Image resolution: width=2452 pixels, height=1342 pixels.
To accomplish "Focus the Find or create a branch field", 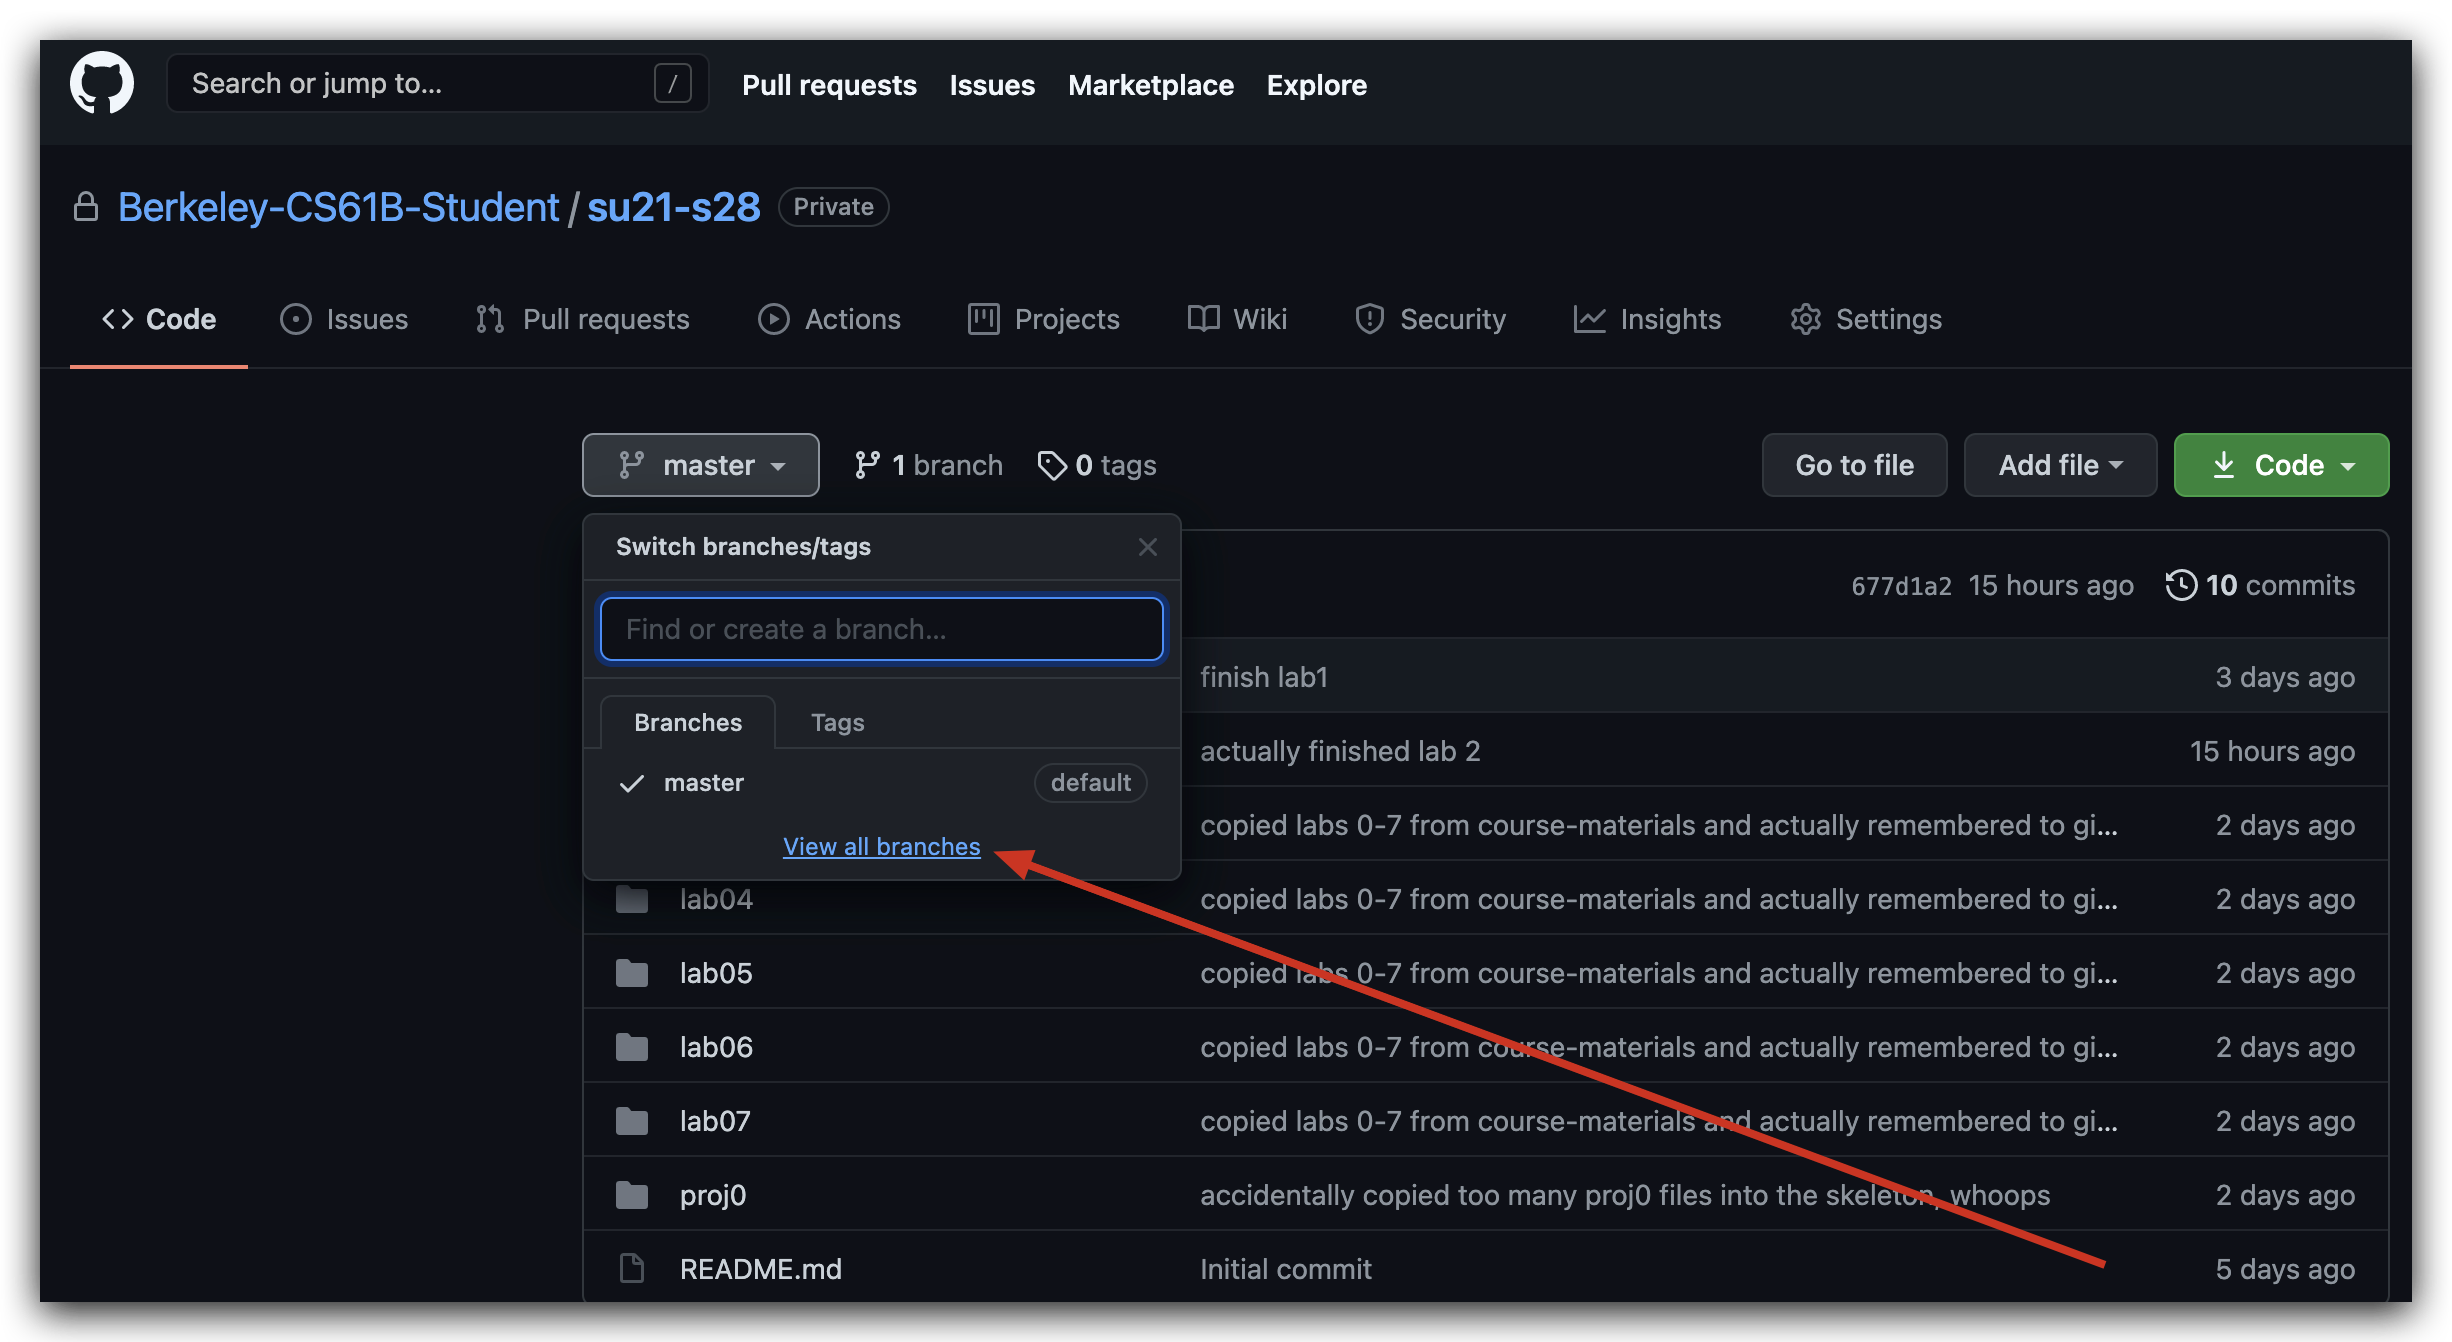I will [x=881, y=629].
